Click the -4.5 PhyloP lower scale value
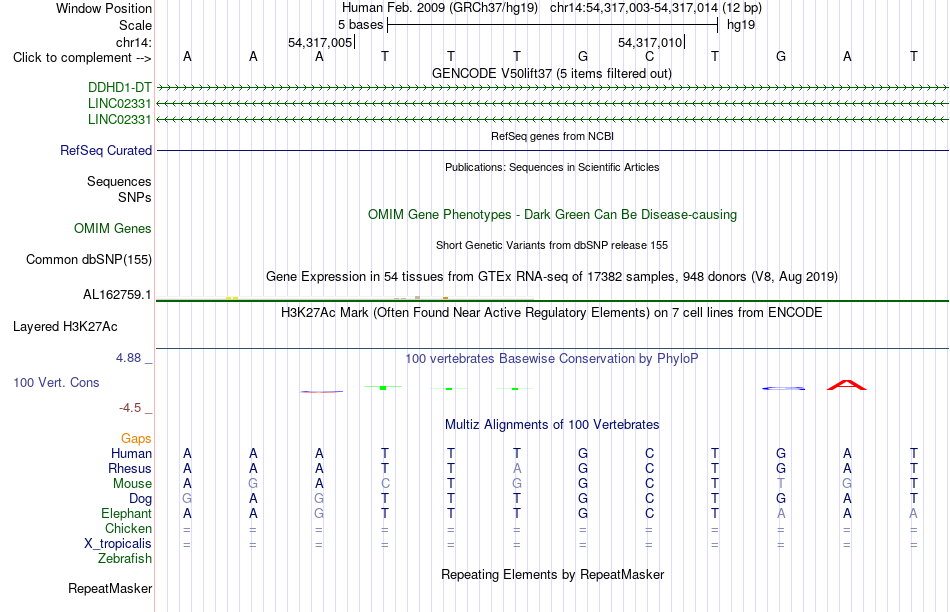The height and width of the screenshot is (612, 950). [x=130, y=408]
